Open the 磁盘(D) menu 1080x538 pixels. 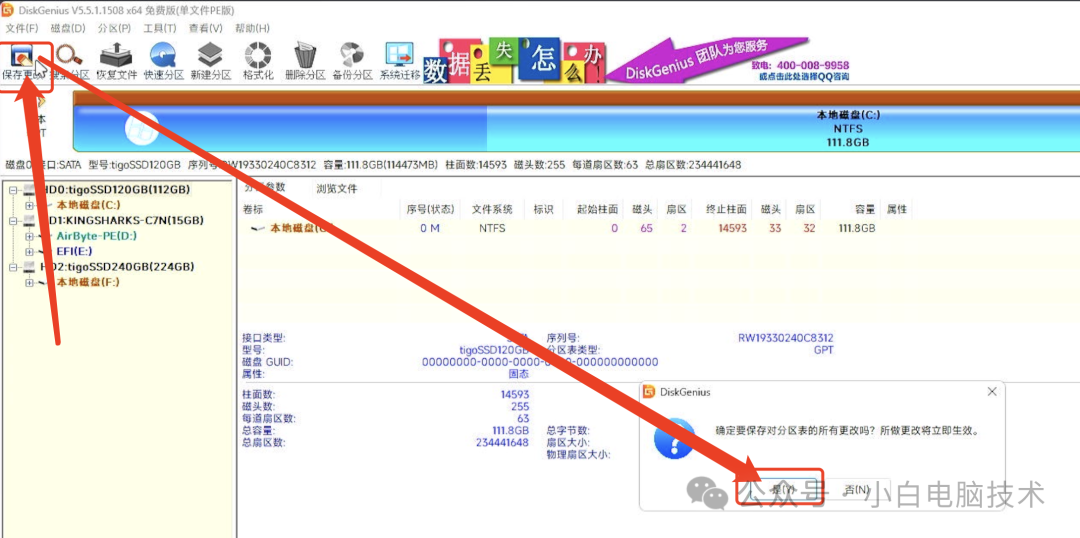(x=68, y=28)
